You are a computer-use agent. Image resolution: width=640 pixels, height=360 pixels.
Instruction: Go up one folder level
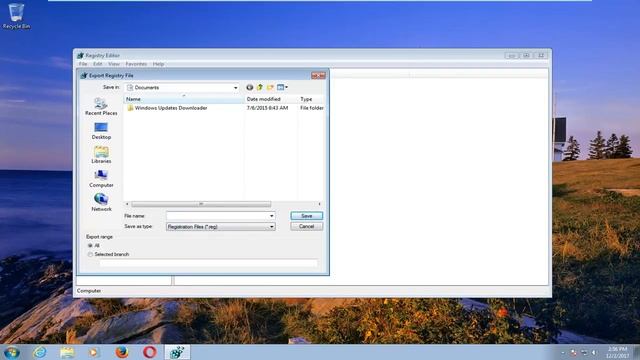(260, 87)
